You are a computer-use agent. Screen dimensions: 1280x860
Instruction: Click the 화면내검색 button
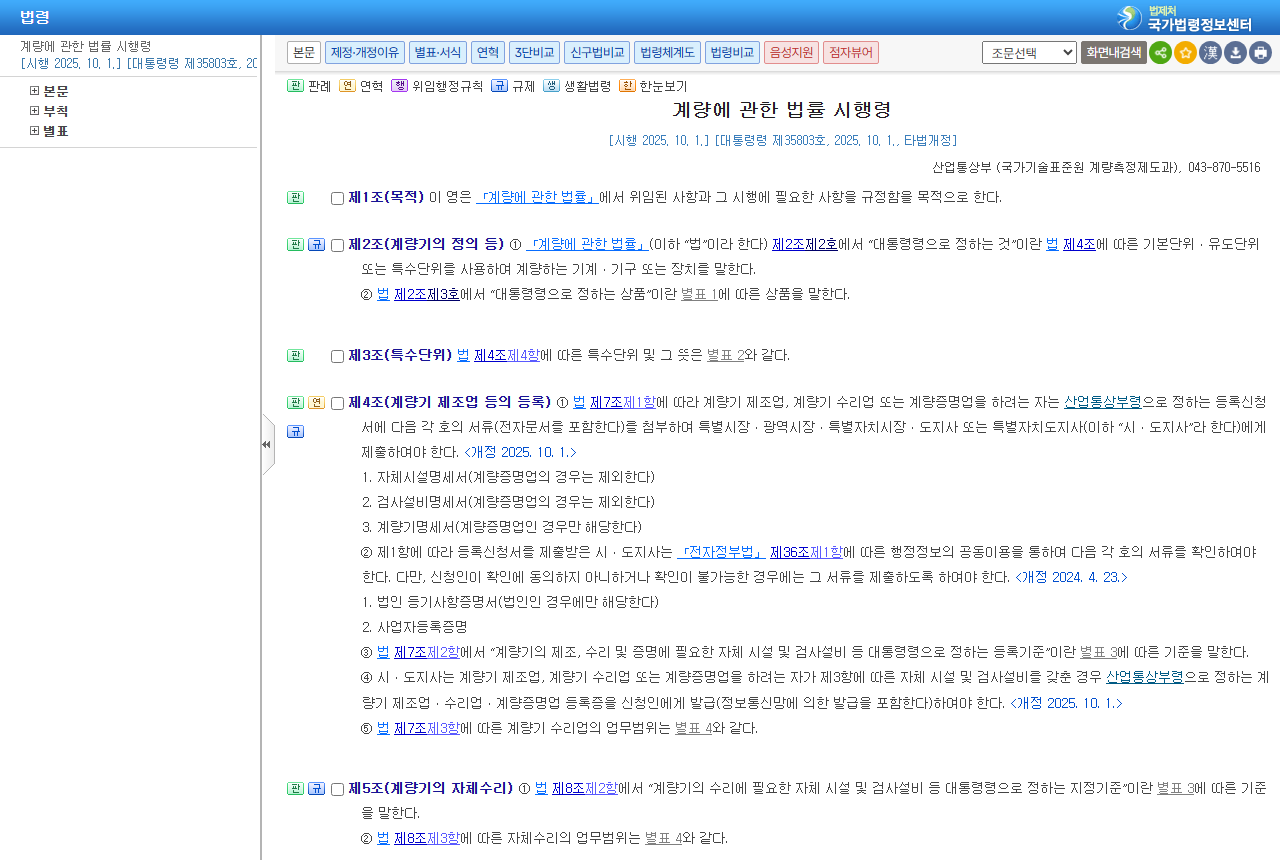pos(1113,52)
